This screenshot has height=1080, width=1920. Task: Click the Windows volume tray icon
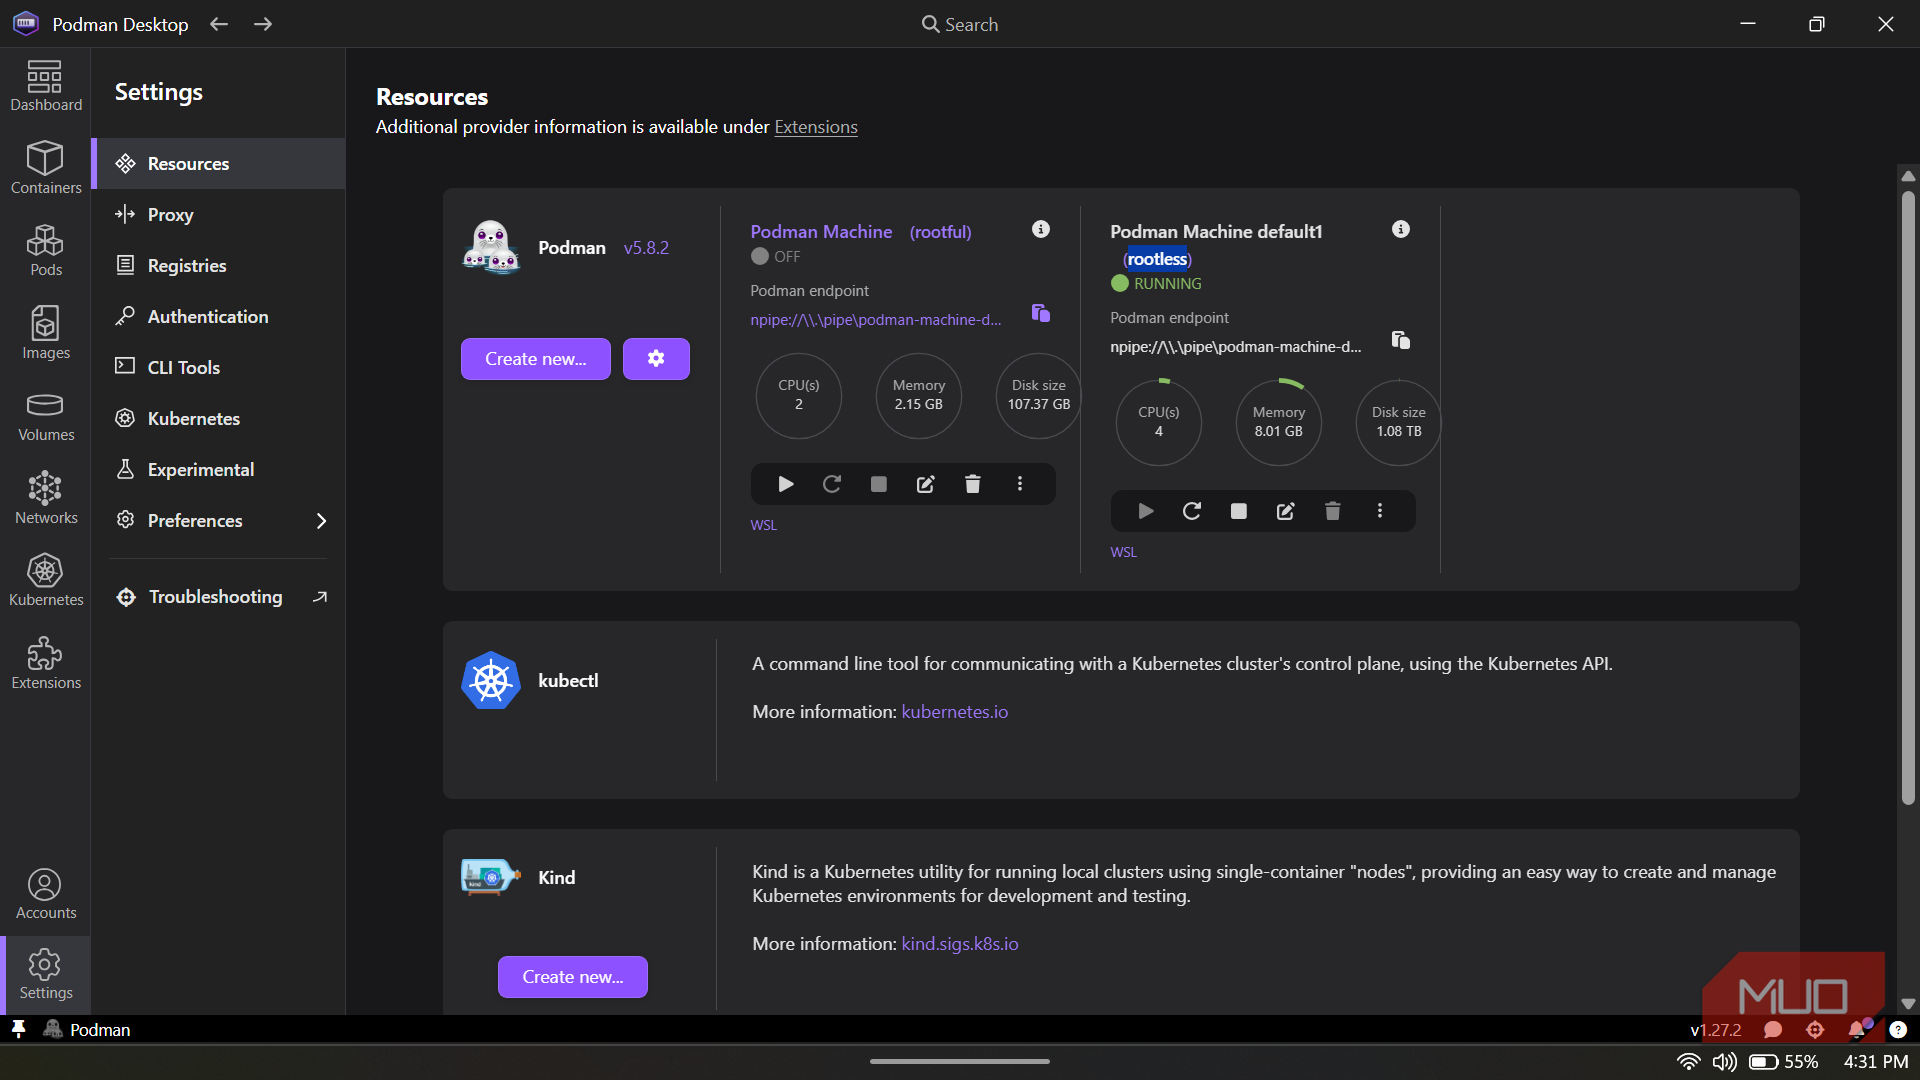coord(1725,1062)
